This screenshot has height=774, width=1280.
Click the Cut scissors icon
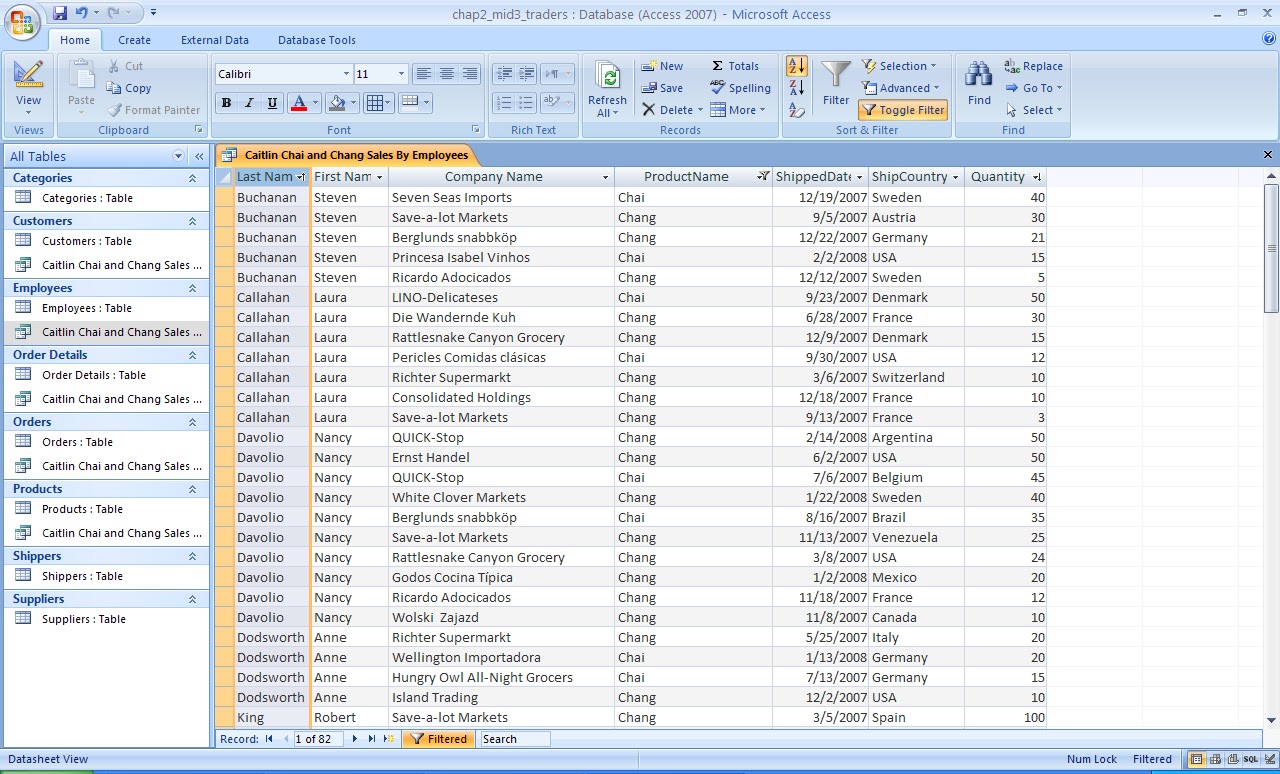pos(112,66)
